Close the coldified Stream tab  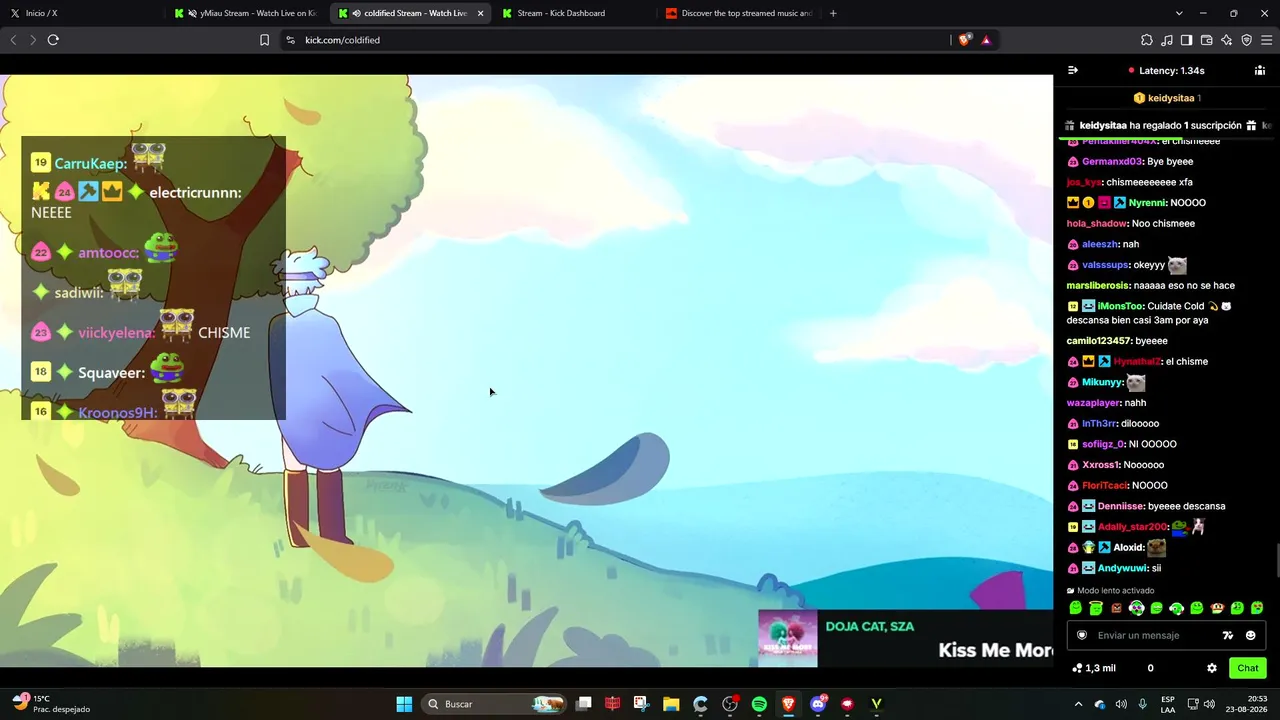pos(481,13)
